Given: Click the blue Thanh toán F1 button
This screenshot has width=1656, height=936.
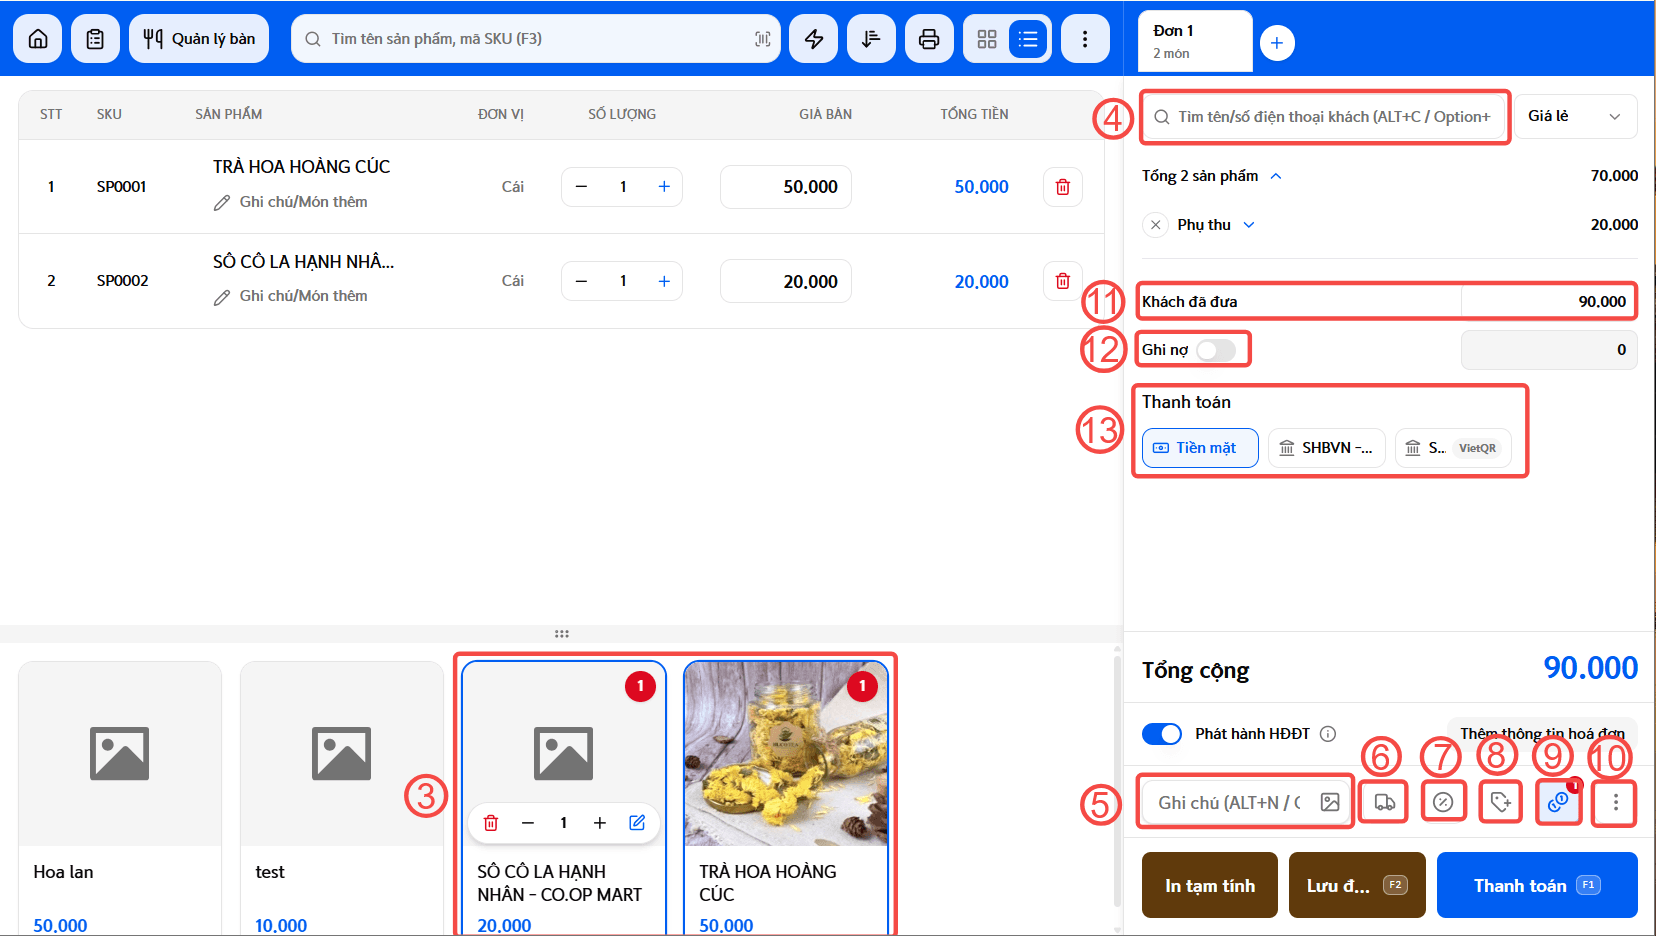Looking at the screenshot, I should [1537, 885].
